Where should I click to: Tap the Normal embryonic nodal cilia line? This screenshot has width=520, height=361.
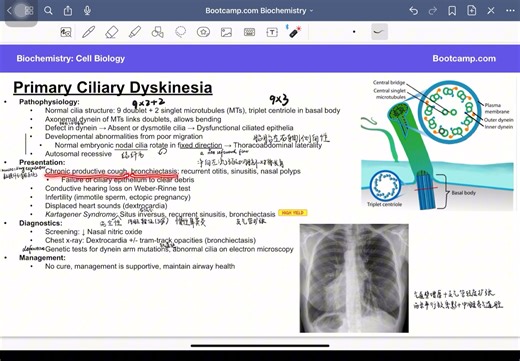(188, 145)
